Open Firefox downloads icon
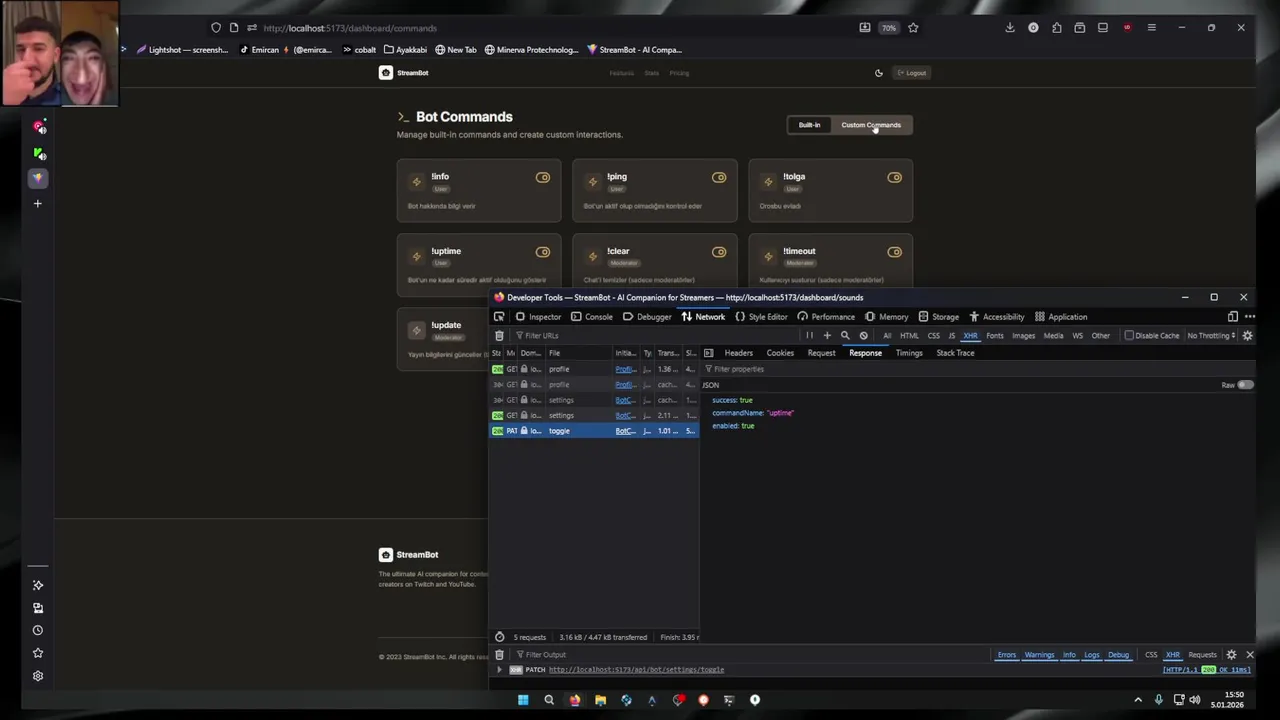Screen dimensions: 1280x720 (1010, 28)
